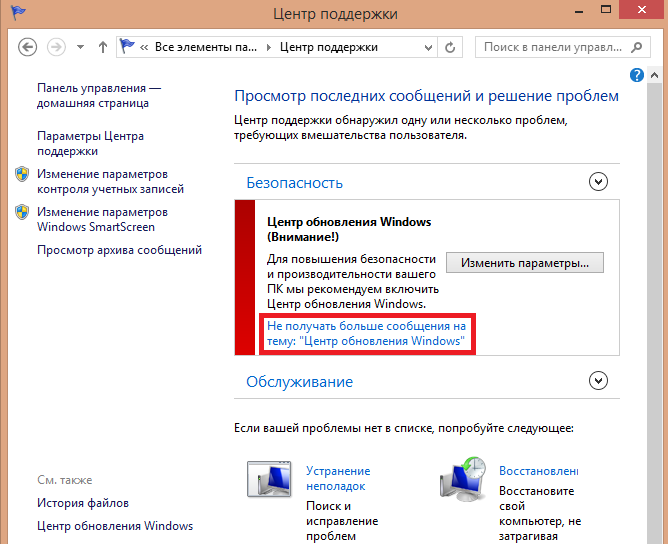The width and height of the screenshot is (668, 544).
Task: Open Параметры Центра поддержки
Action: tap(90, 144)
